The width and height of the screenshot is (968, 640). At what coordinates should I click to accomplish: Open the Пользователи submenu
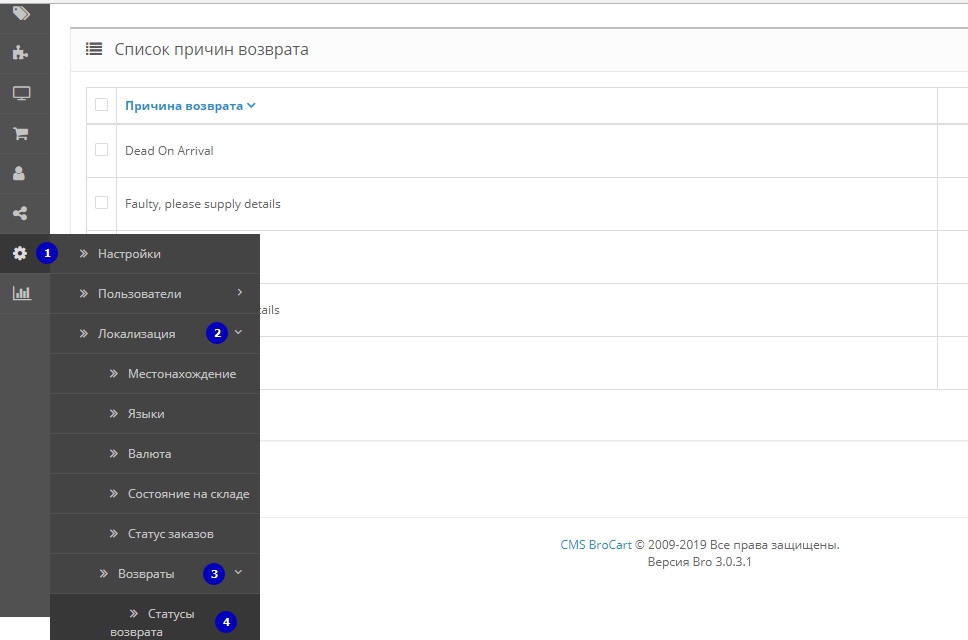point(154,294)
